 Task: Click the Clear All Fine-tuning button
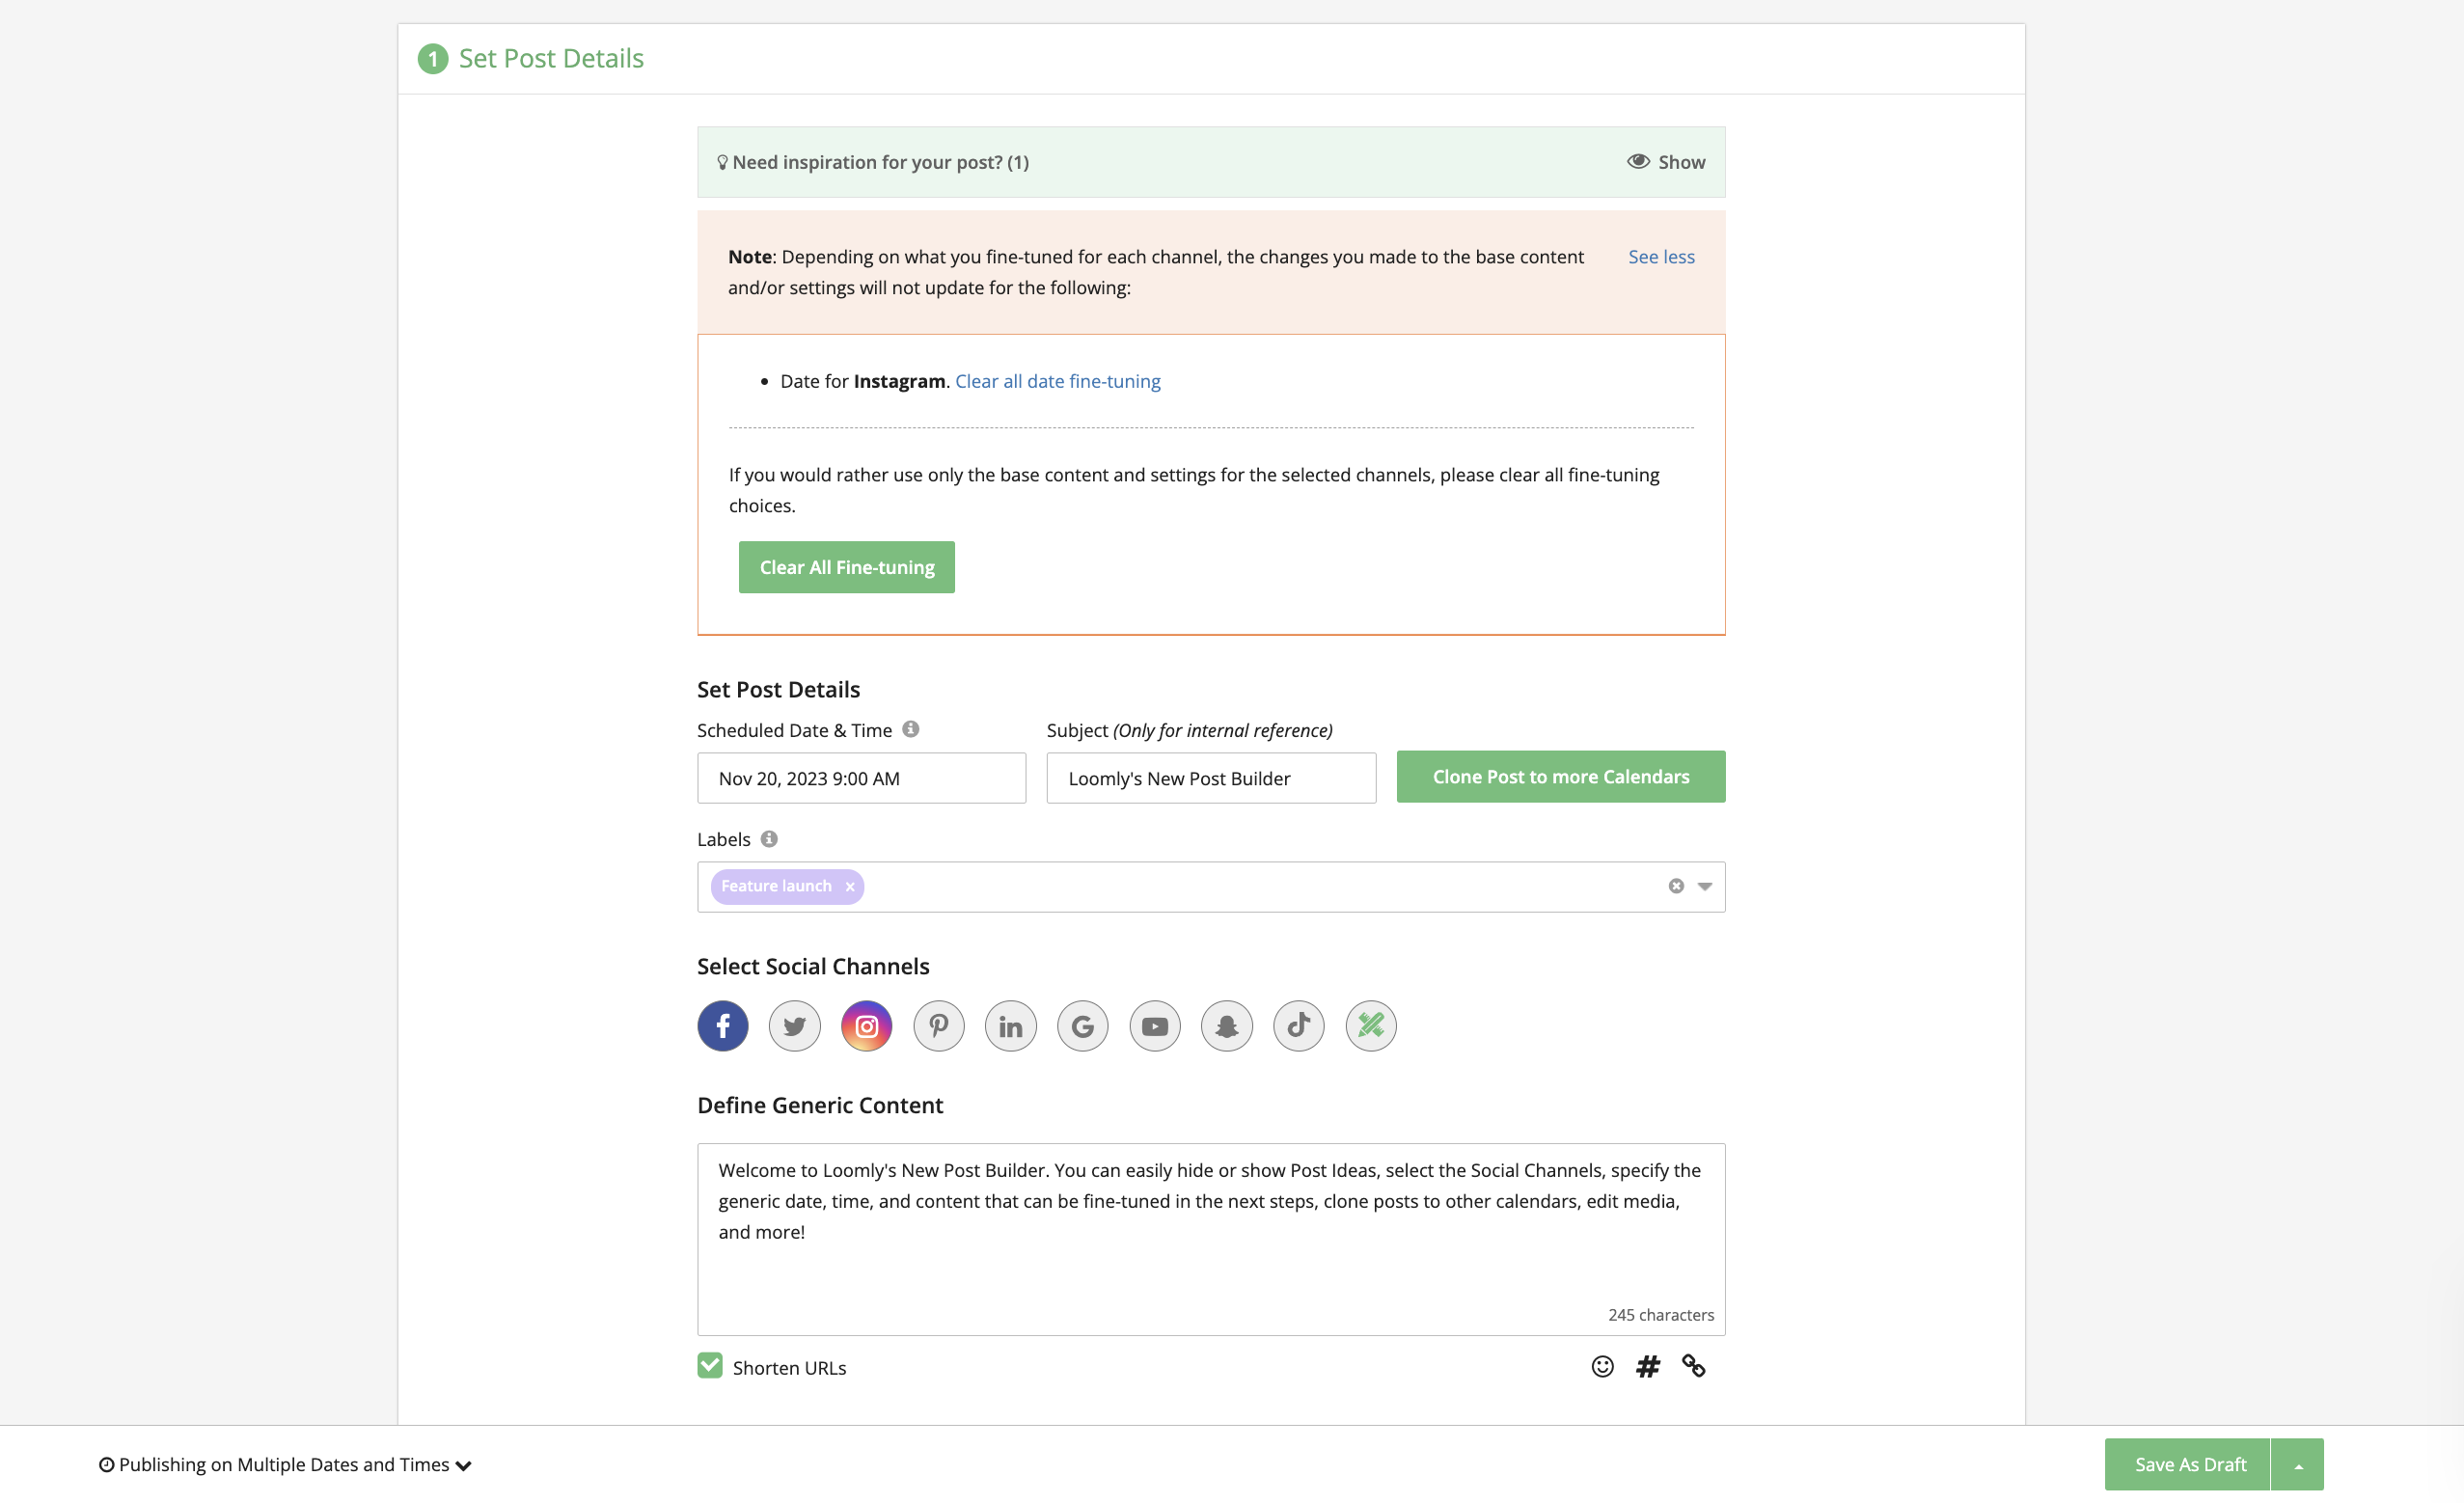point(847,568)
